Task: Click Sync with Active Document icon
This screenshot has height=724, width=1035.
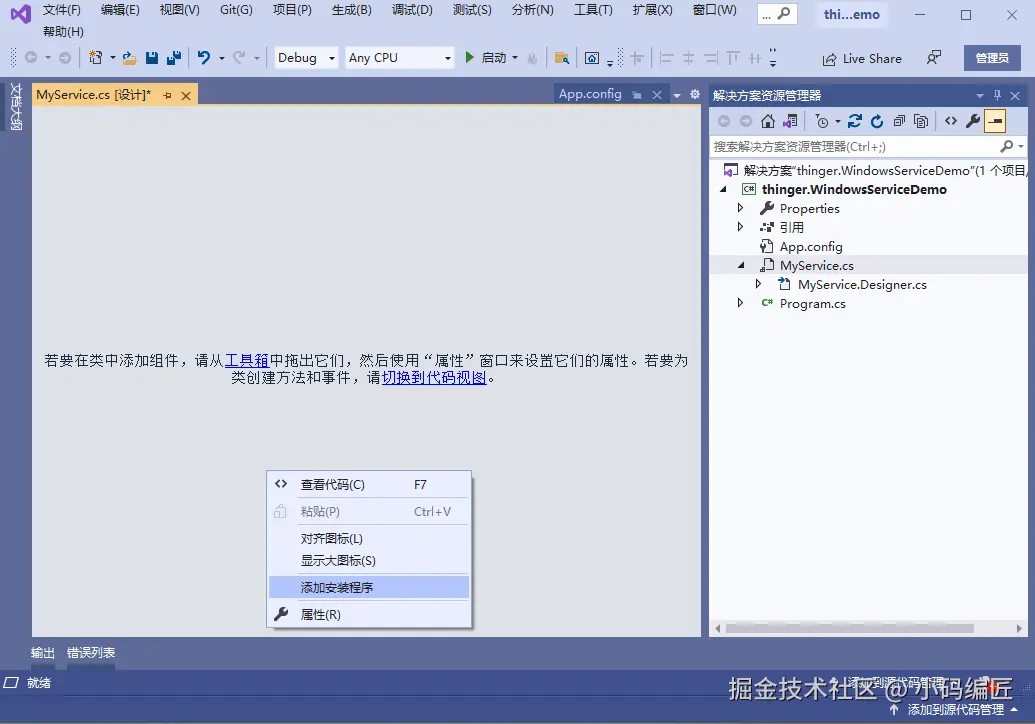Action: [855, 121]
